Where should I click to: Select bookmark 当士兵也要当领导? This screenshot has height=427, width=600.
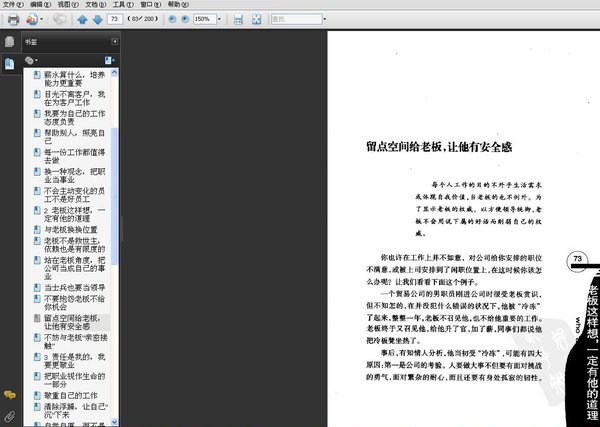(74, 287)
